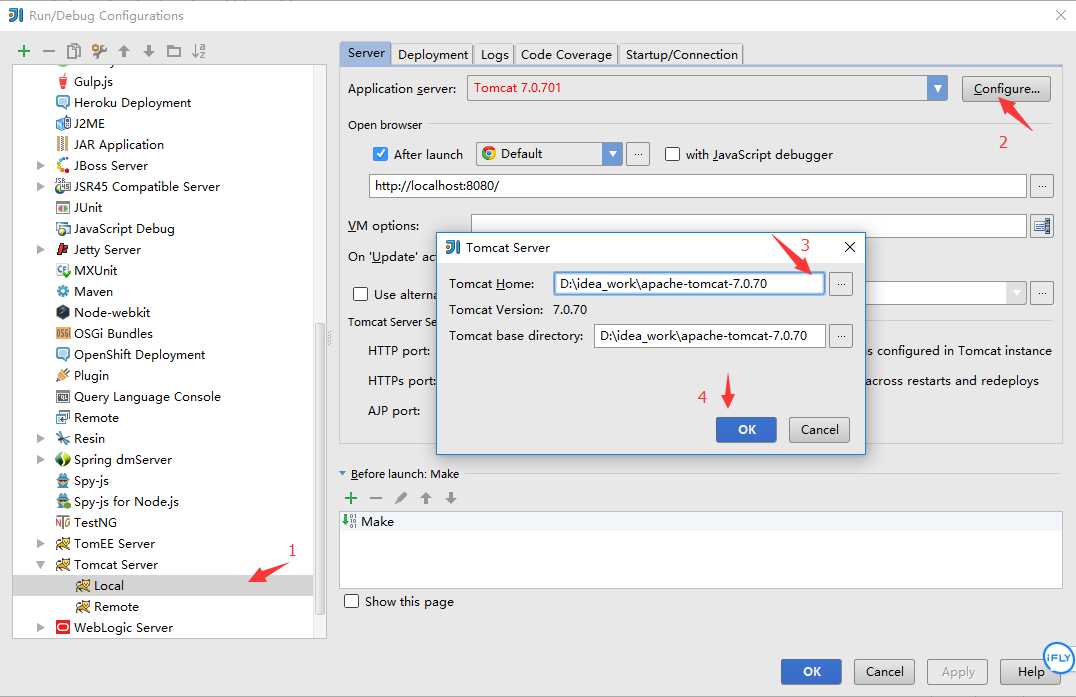Move configuration down arrow in left toolbar
The height and width of the screenshot is (697, 1076).
(x=149, y=51)
